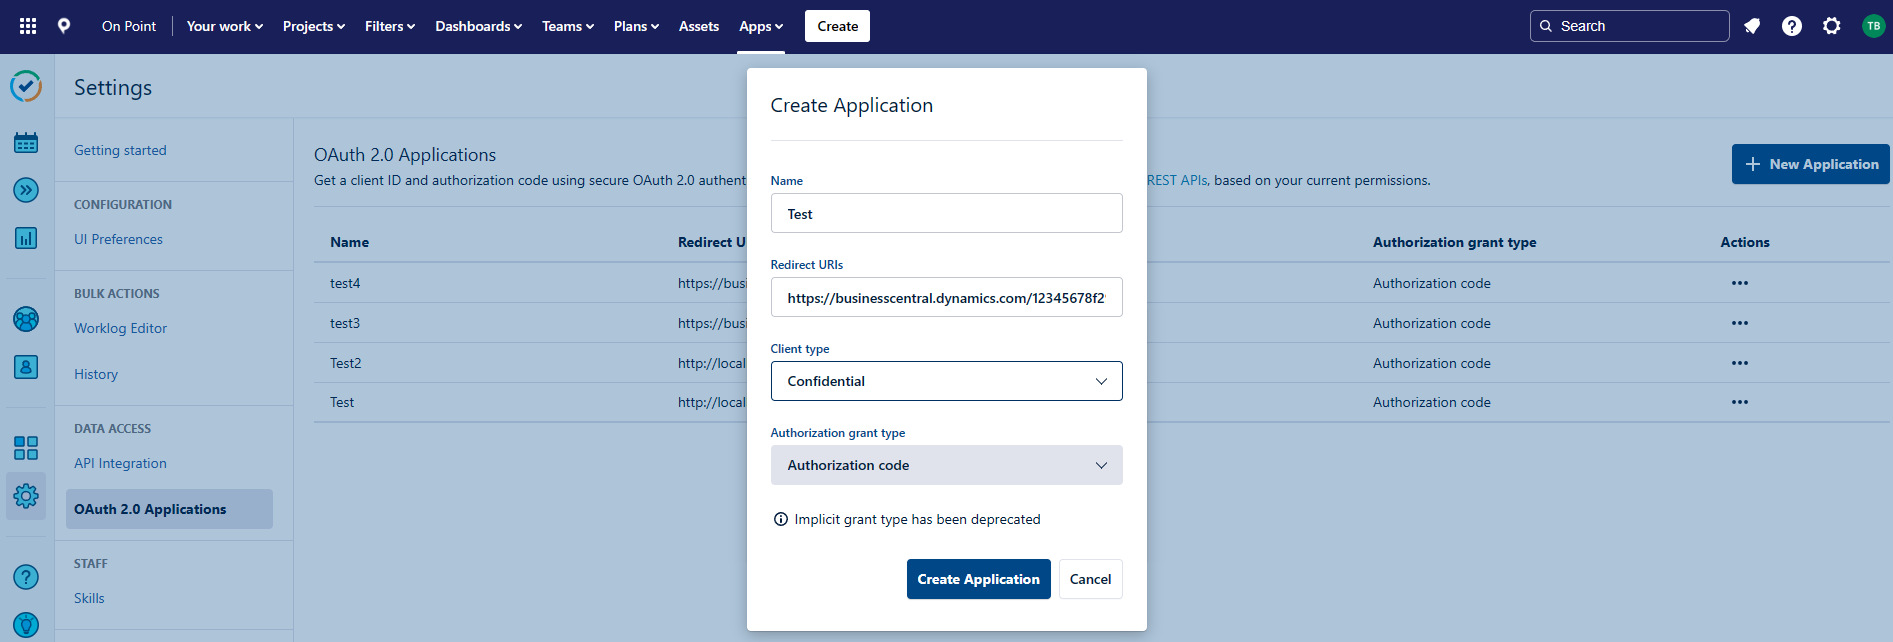
Task: Click the team group icon in sidebar
Action: click(x=26, y=319)
